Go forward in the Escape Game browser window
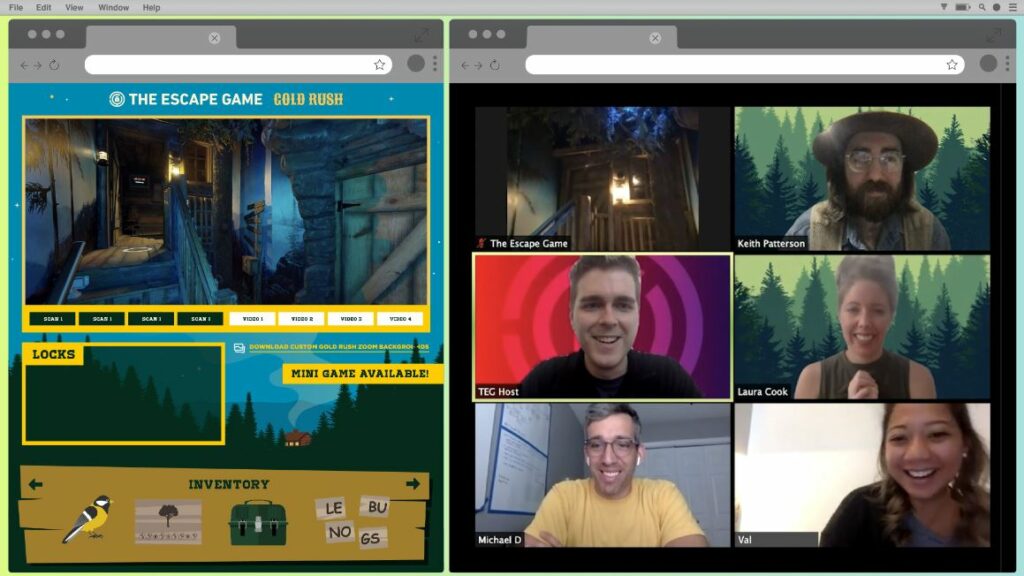This screenshot has height=576, width=1024. pyautogui.click(x=38, y=65)
